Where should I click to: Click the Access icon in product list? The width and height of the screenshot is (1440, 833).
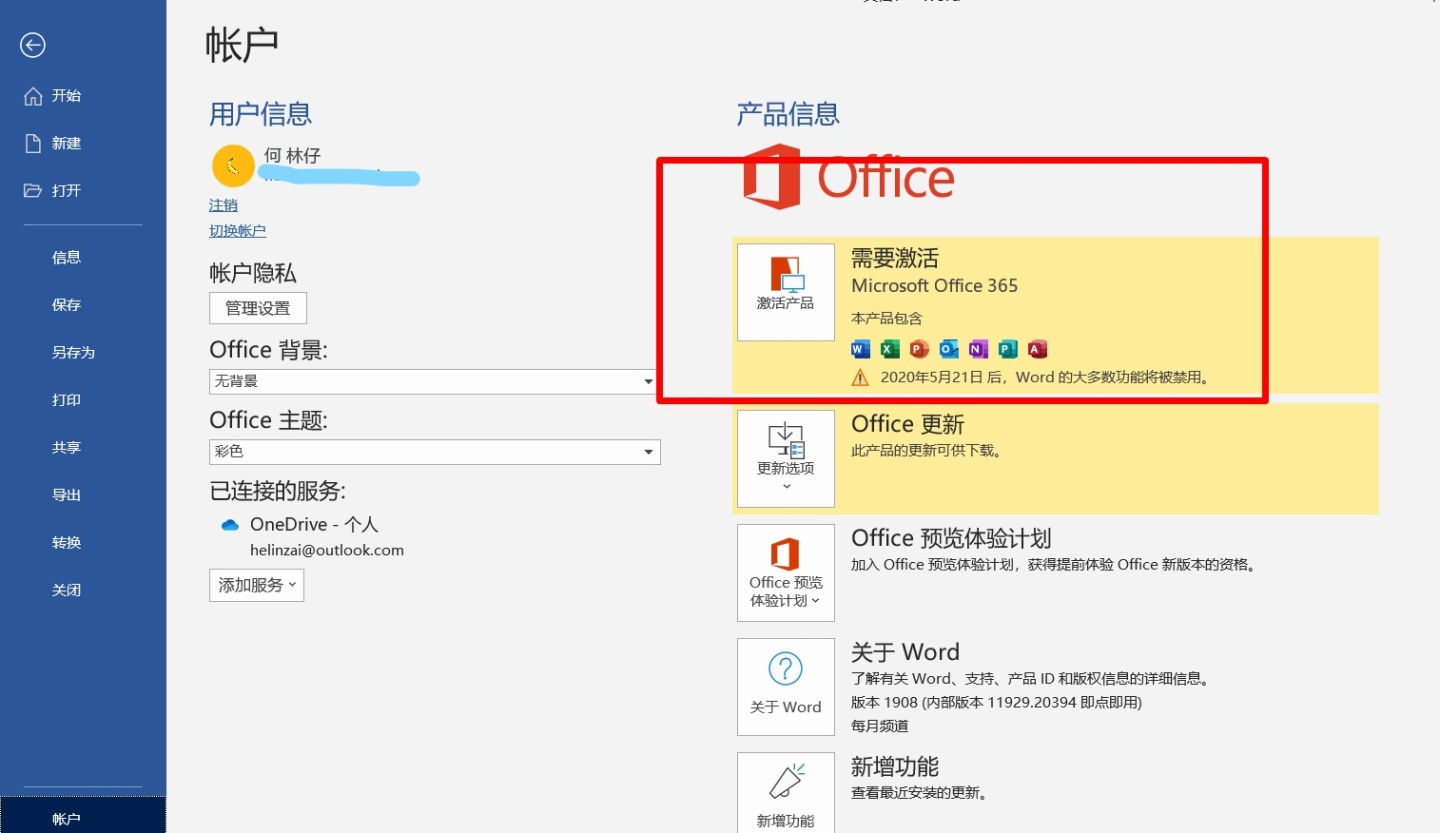coord(1037,349)
